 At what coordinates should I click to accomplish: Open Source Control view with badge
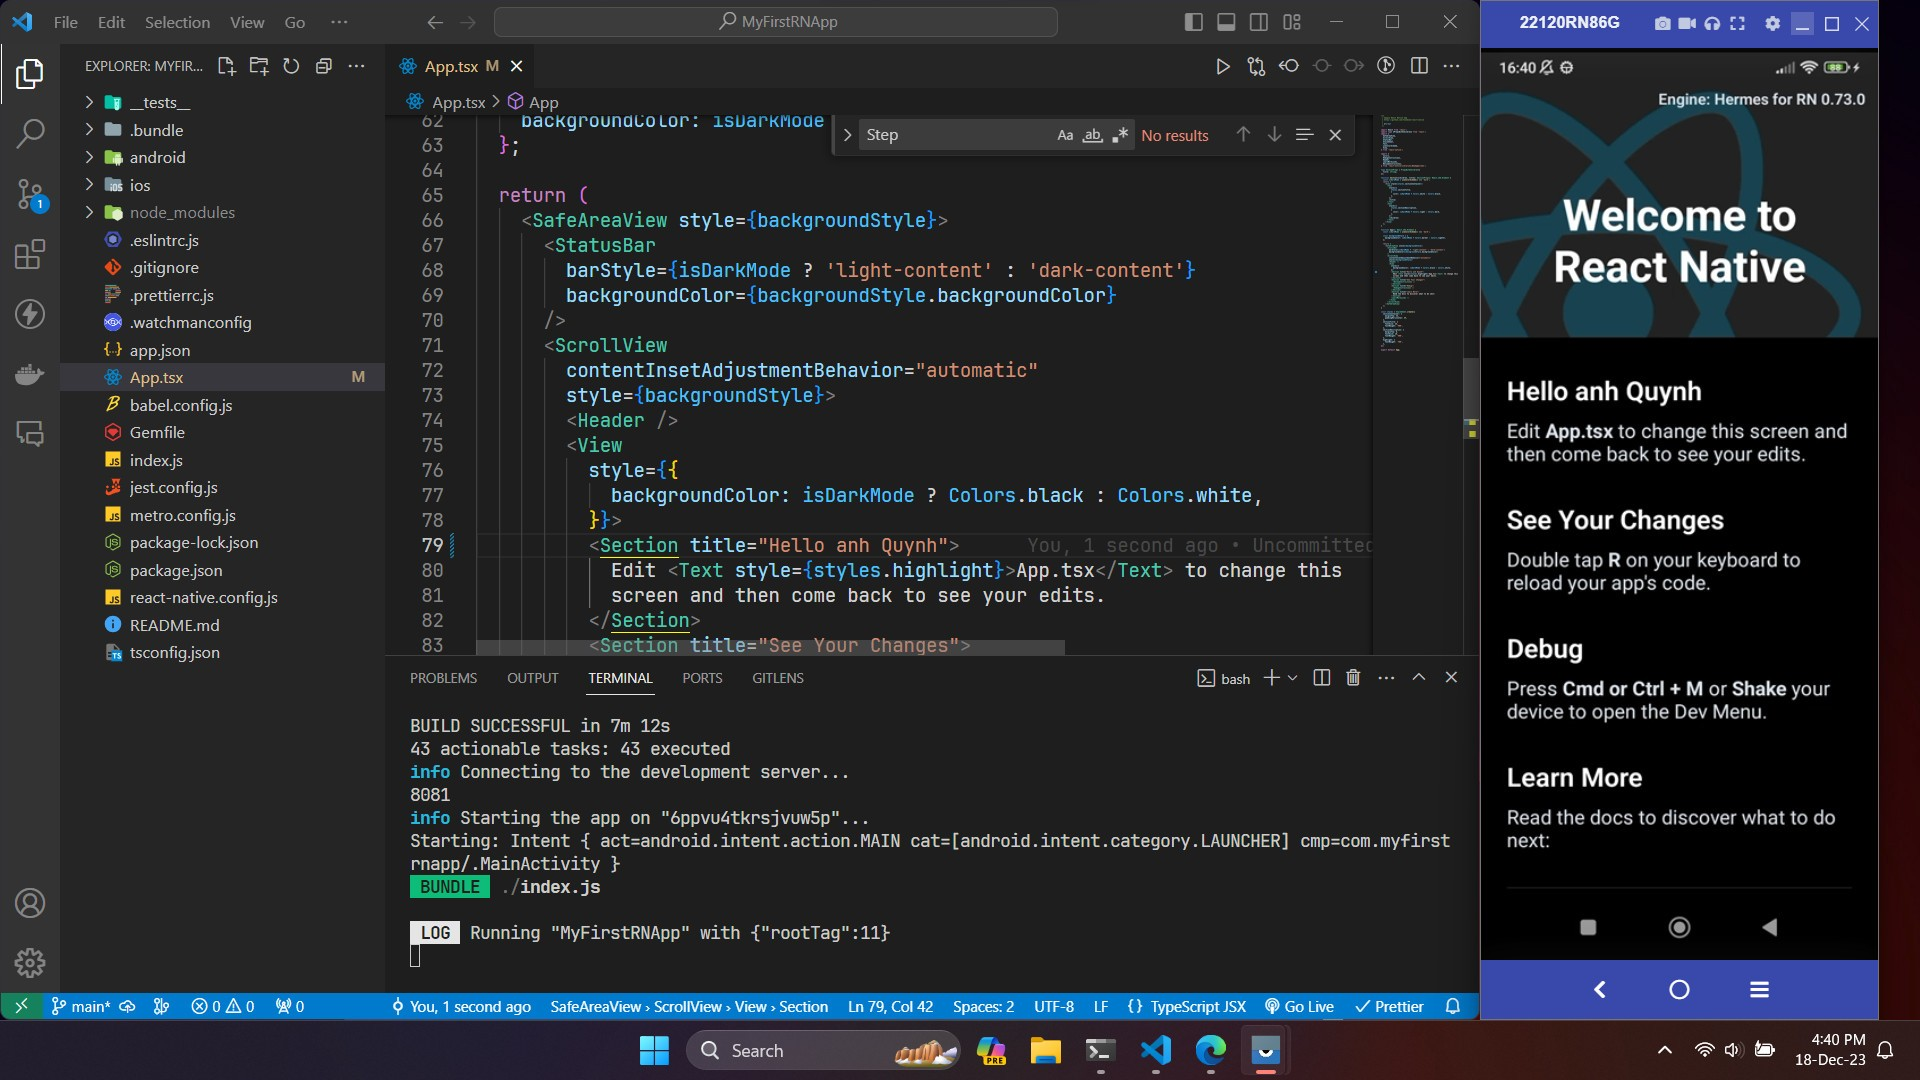(30, 194)
